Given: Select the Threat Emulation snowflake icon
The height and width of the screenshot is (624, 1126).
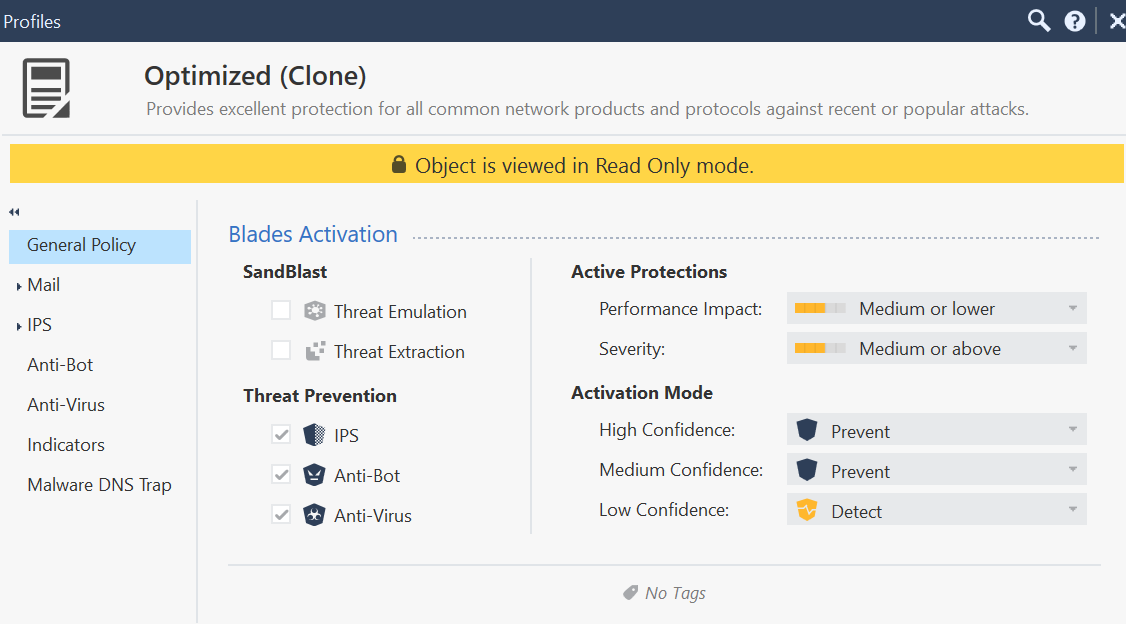Looking at the screenshot, I should [314, 311].
